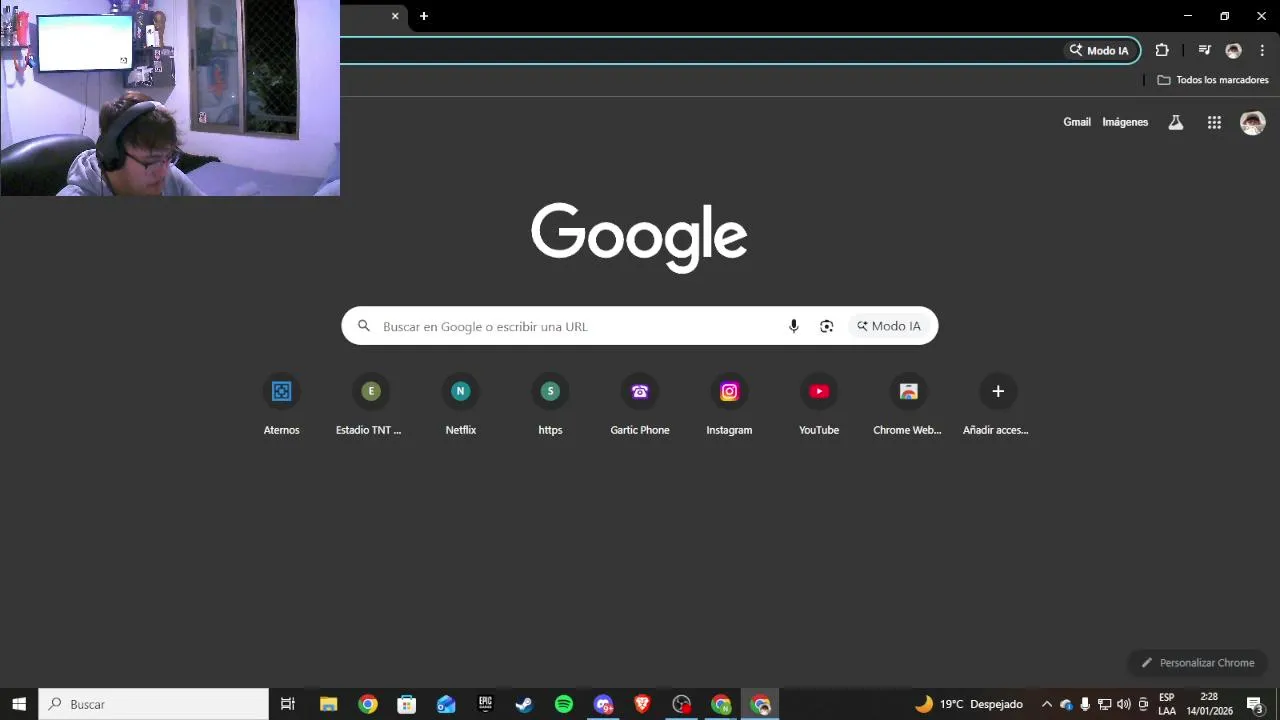Open Task View on the taskbar
Screen dimensions: 1280x720
288,704
